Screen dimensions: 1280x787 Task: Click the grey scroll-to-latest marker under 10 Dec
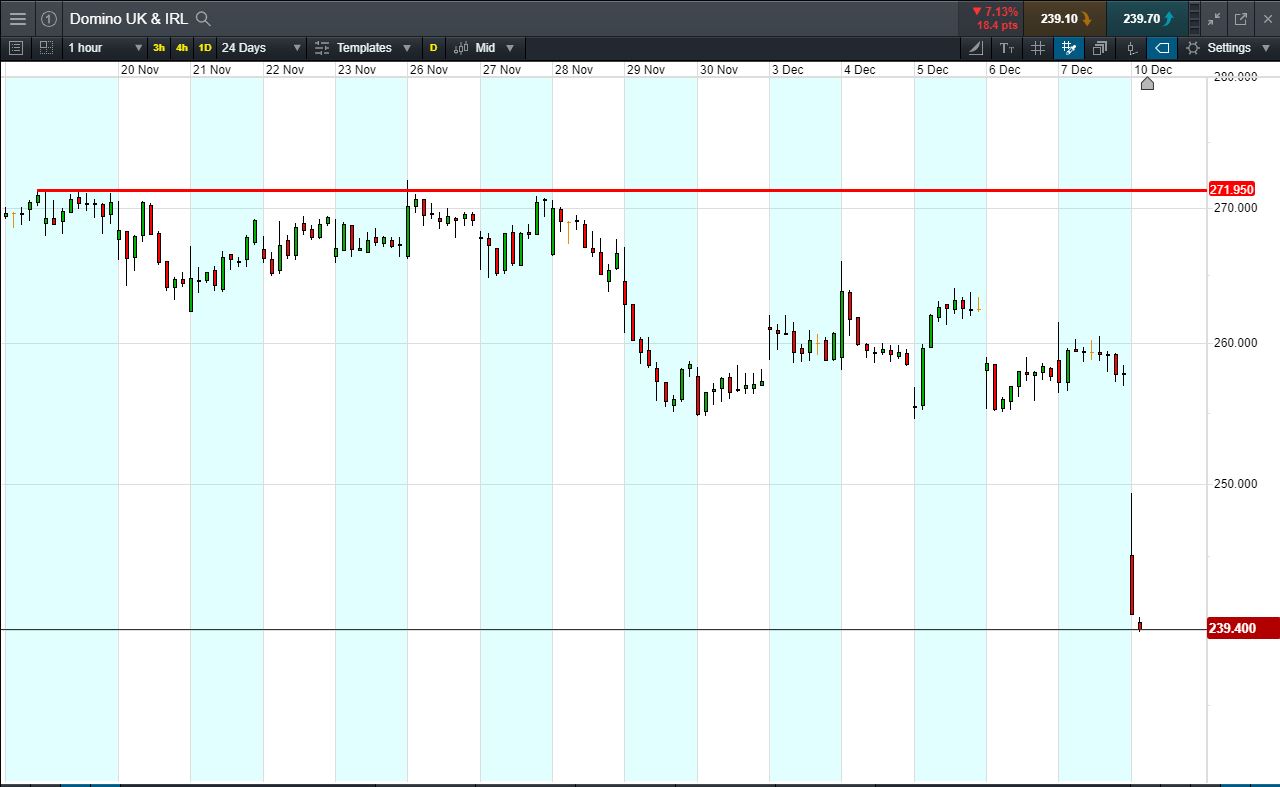coord(1147,83)
